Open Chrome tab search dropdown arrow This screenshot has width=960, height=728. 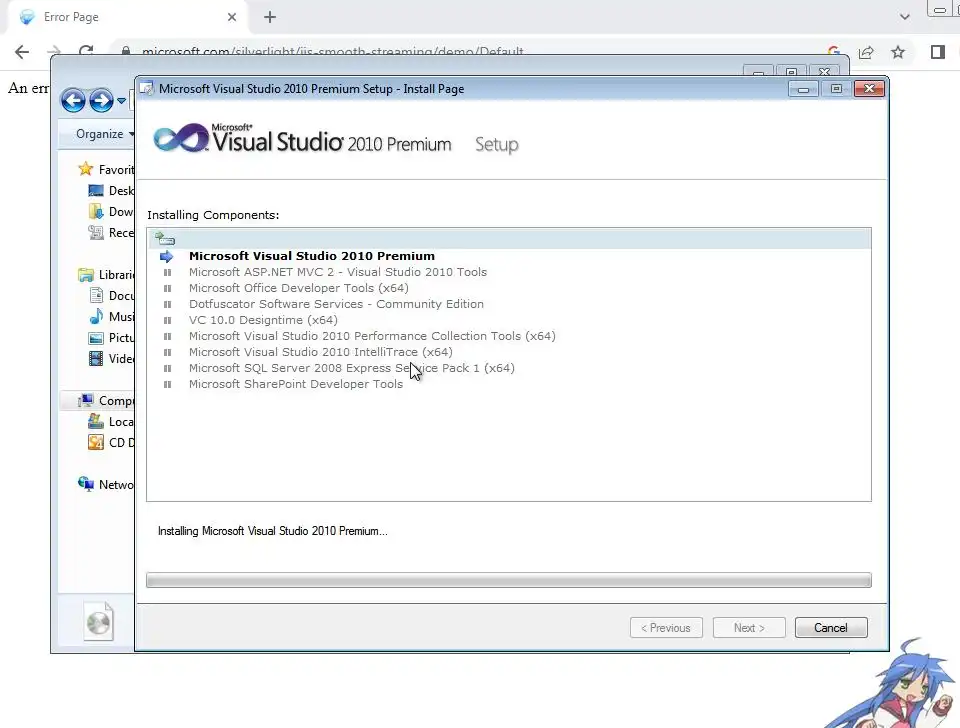pyautogui.click(x=905, y=17)
